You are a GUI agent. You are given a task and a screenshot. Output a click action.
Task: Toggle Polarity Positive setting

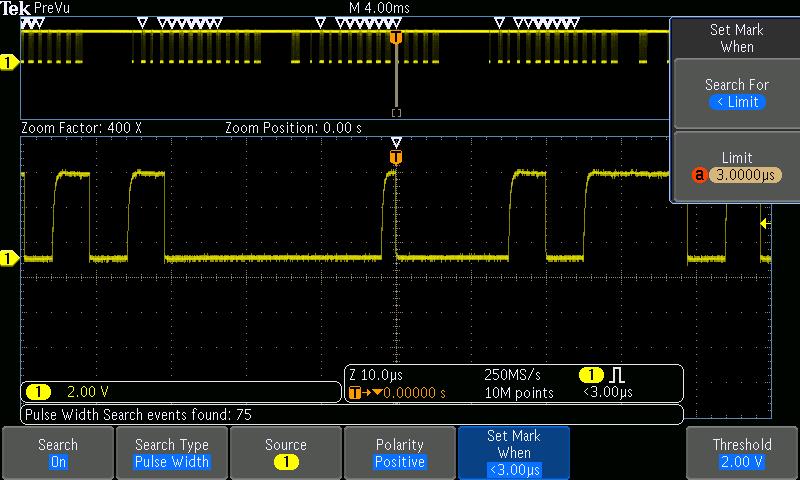point(399,452)
